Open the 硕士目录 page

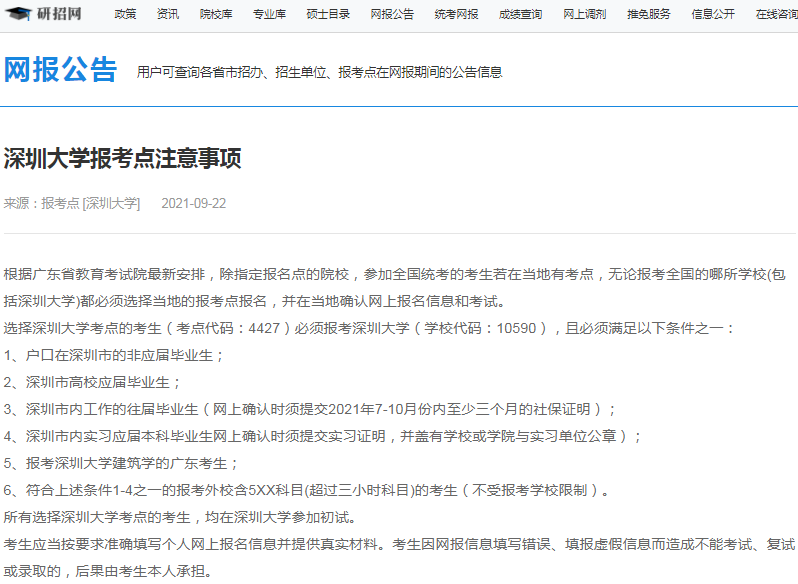(328, 14)
